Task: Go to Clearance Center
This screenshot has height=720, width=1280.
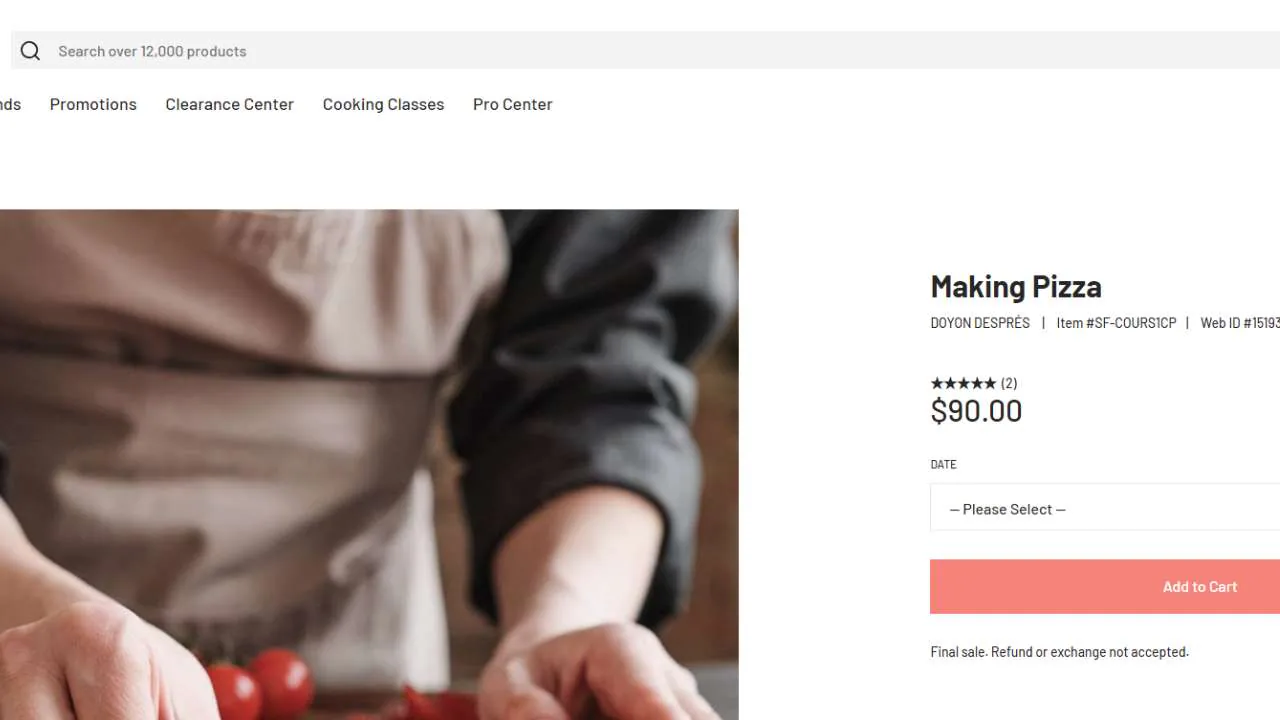Action: 229,104
